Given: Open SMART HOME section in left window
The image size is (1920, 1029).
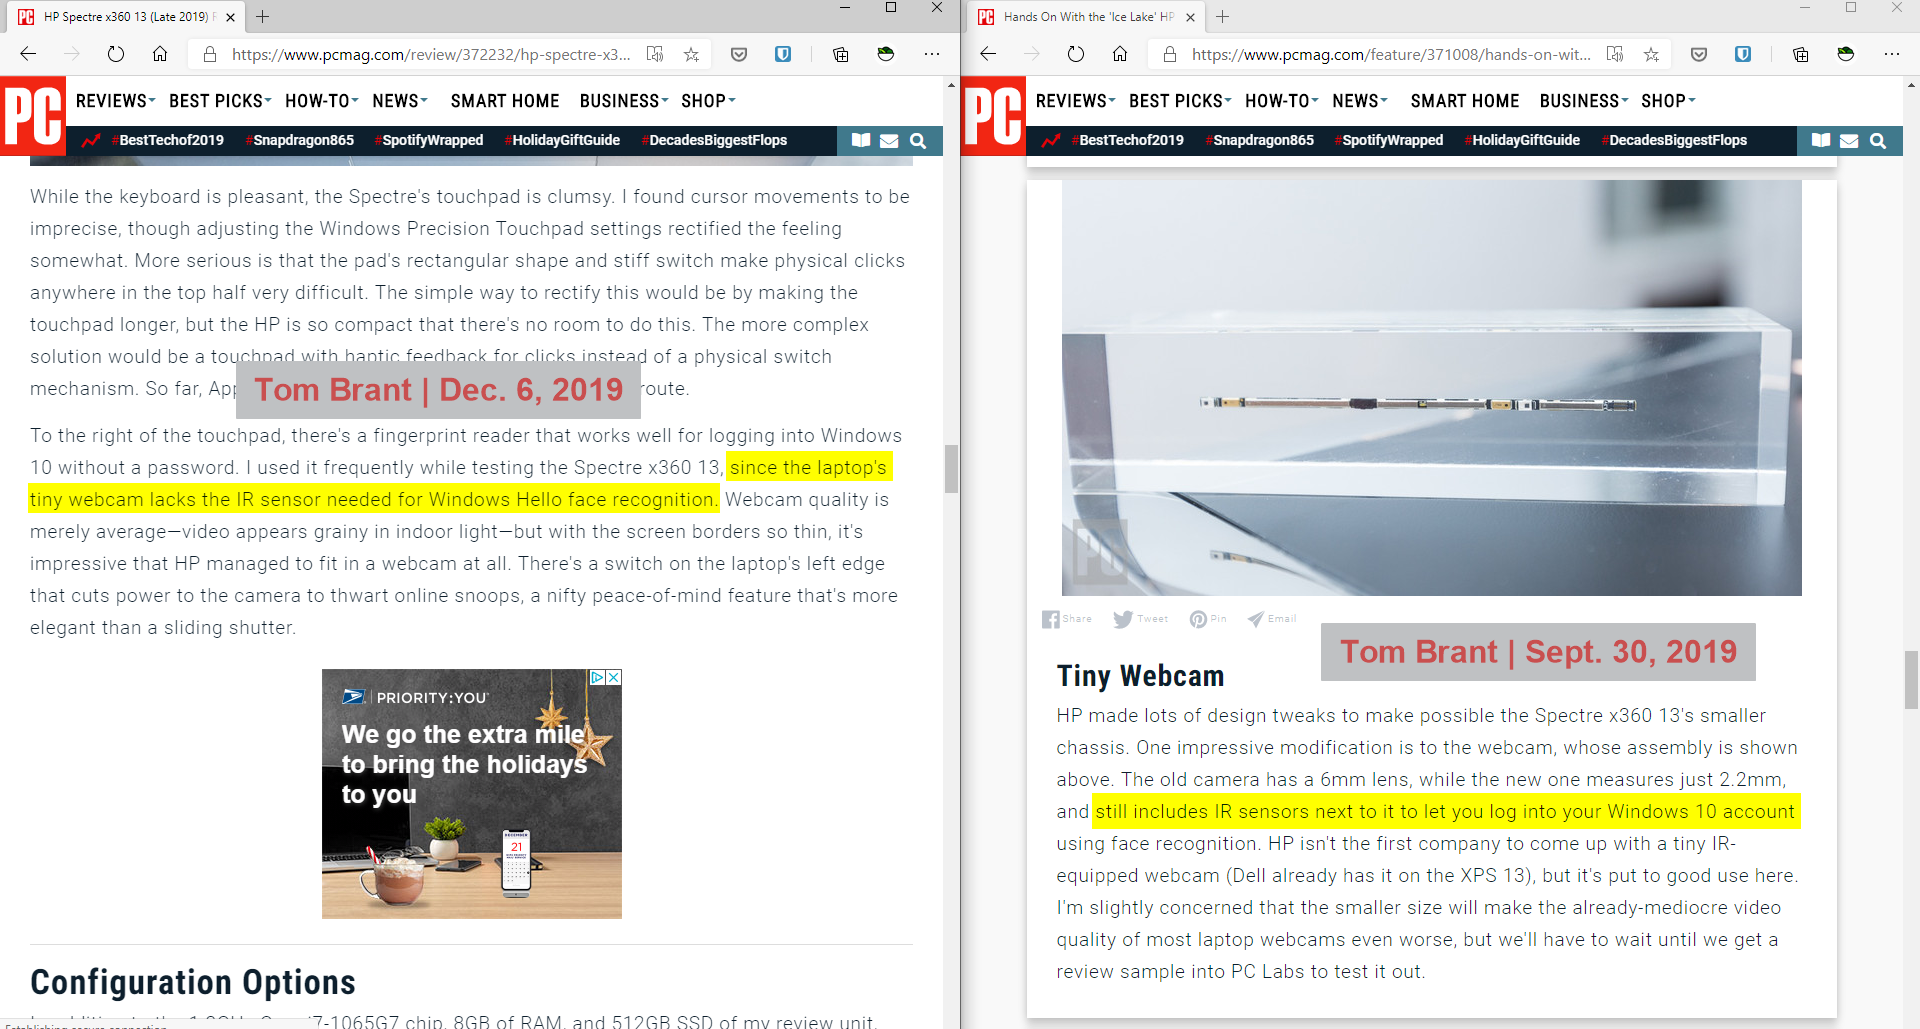Looking at the screenshot, I should pyautogui.click(x=505, y=101).
